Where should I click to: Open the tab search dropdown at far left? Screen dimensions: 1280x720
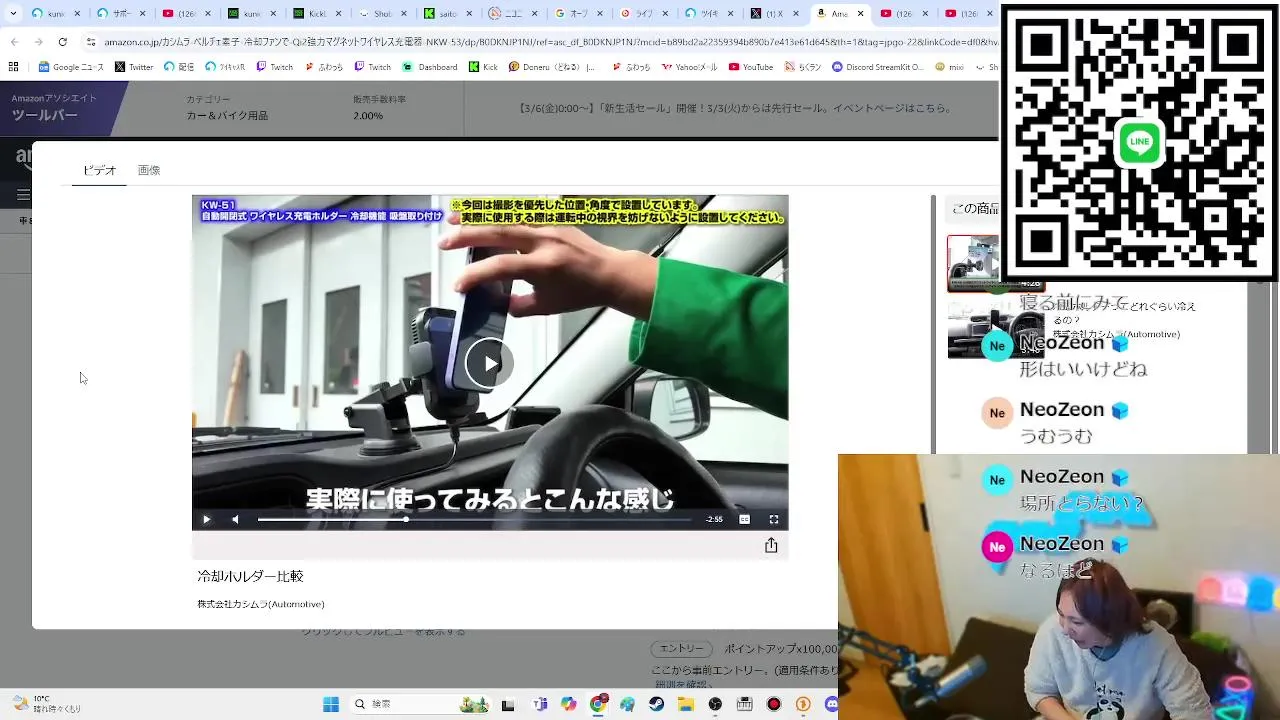pyautogui.click(x=11, y=14)
